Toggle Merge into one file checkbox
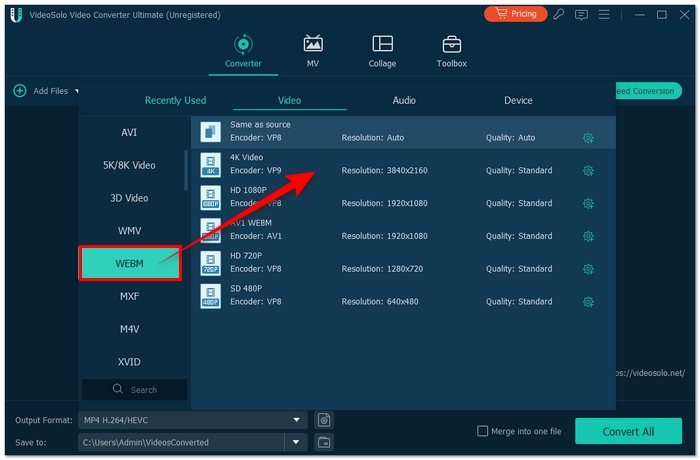700x460 pixels. [483, 431]
